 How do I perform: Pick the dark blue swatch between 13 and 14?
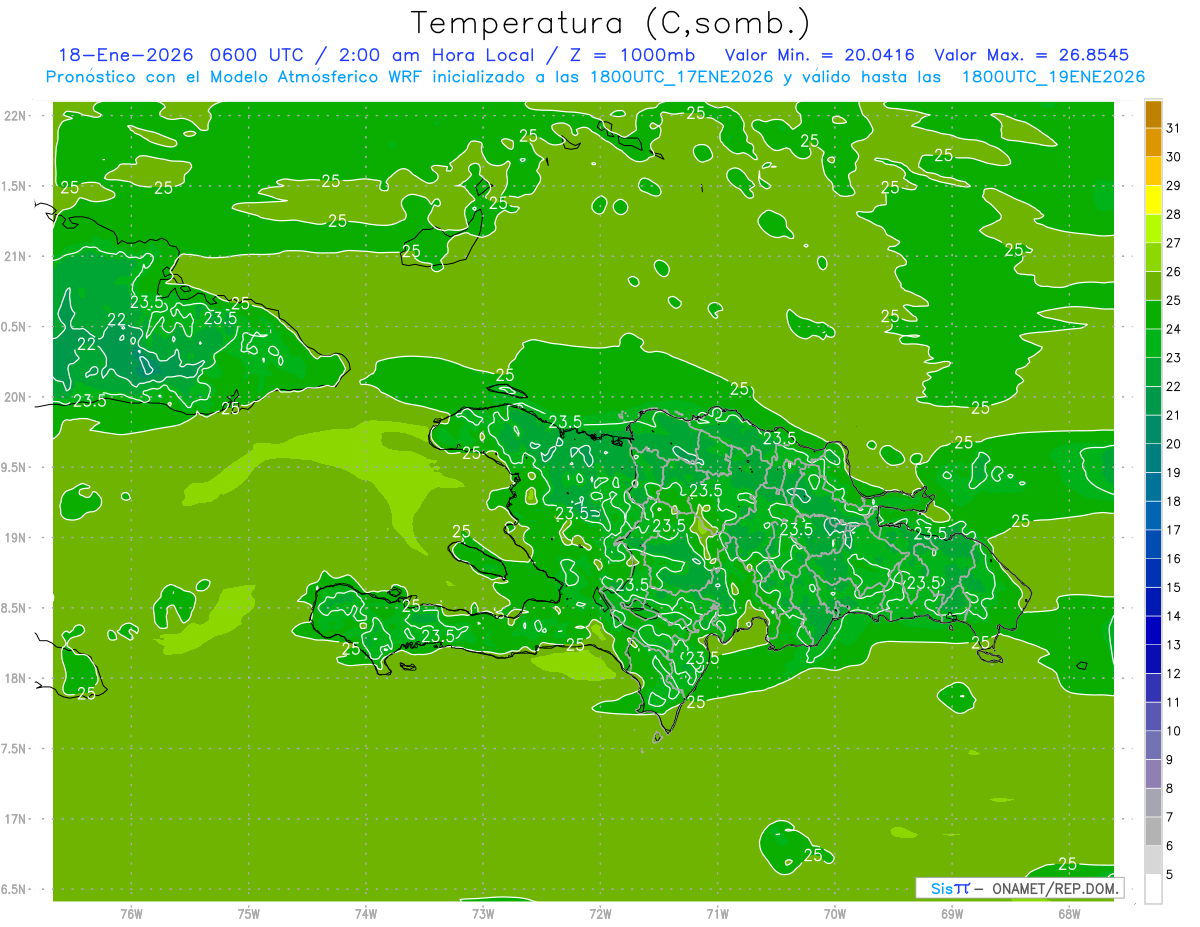tap(1153, 630)
